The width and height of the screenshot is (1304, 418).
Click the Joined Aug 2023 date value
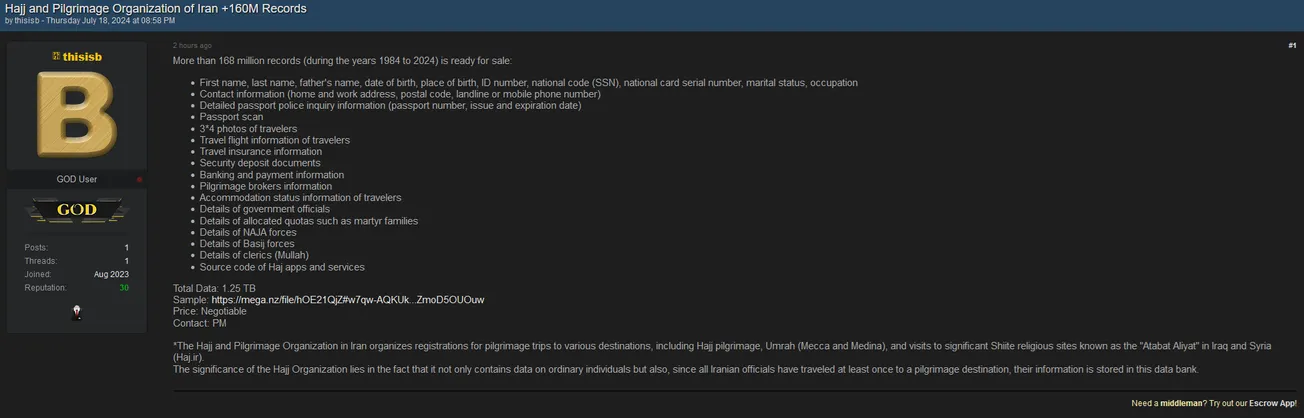tap(111, 274)
